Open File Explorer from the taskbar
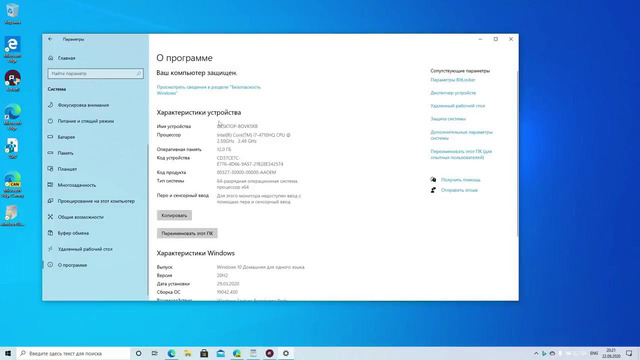Screen dimensions: 640x360 pyautogui.click(x=188, y=353)
